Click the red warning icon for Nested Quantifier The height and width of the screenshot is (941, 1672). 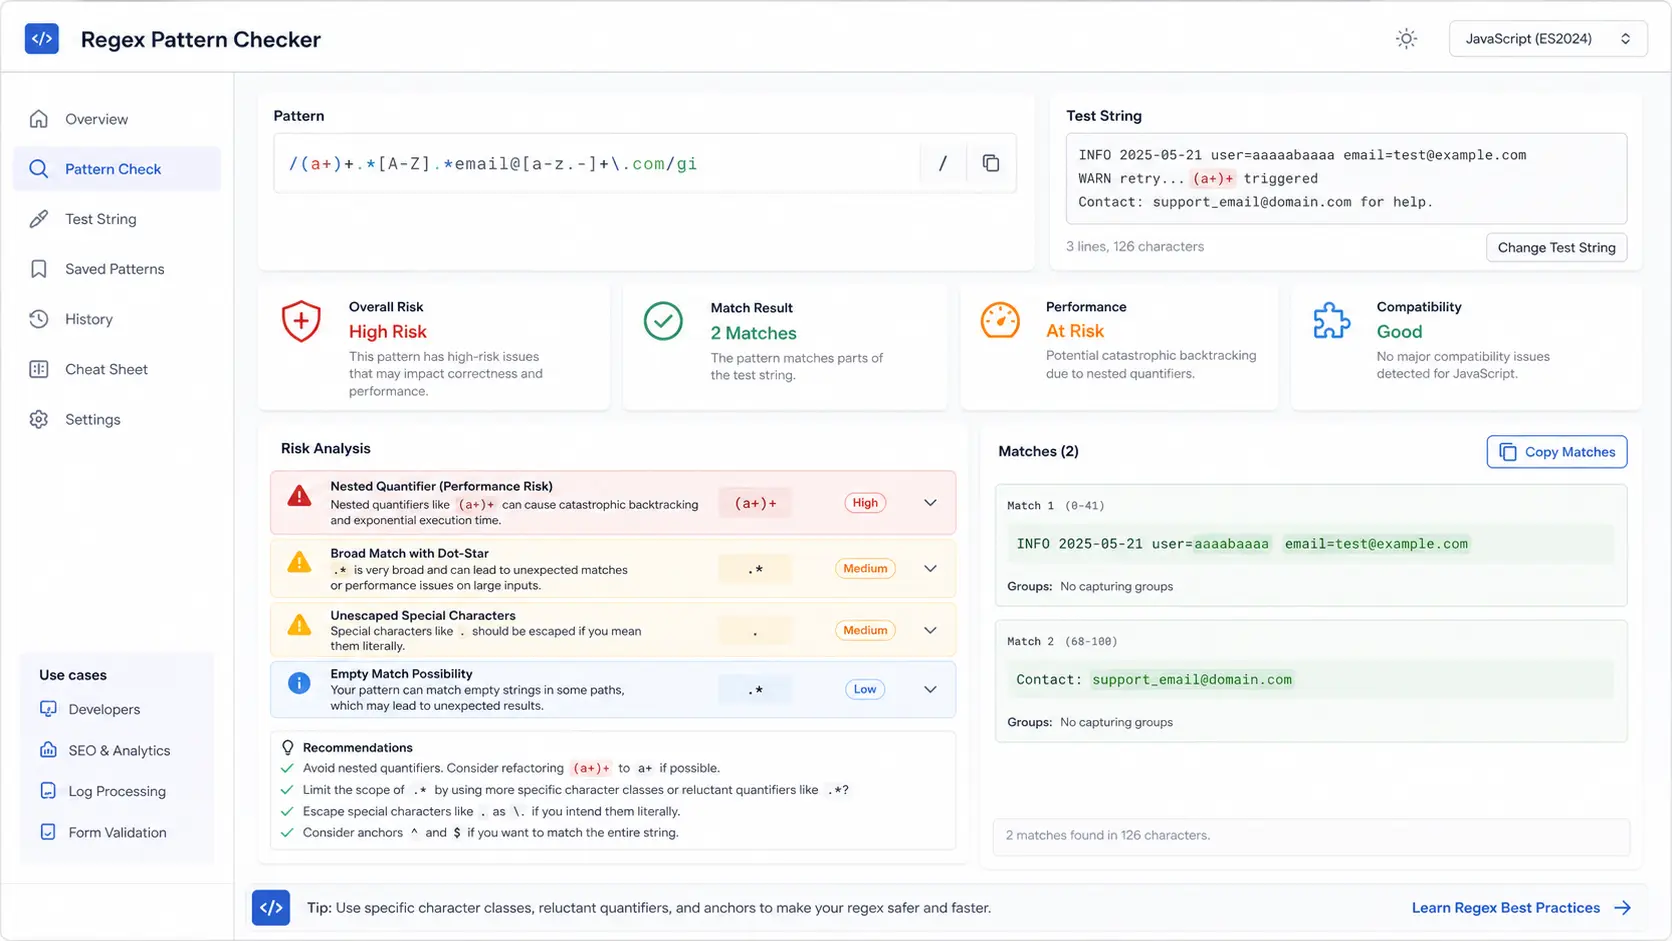click(299, 496)
